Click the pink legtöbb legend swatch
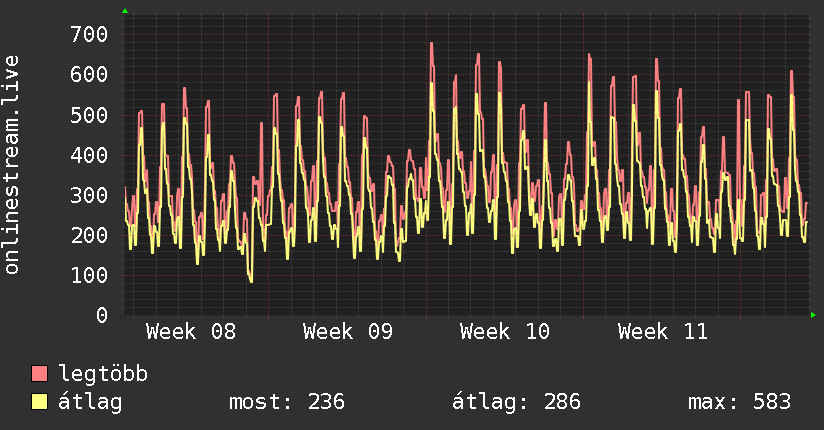 pos(39,373)
